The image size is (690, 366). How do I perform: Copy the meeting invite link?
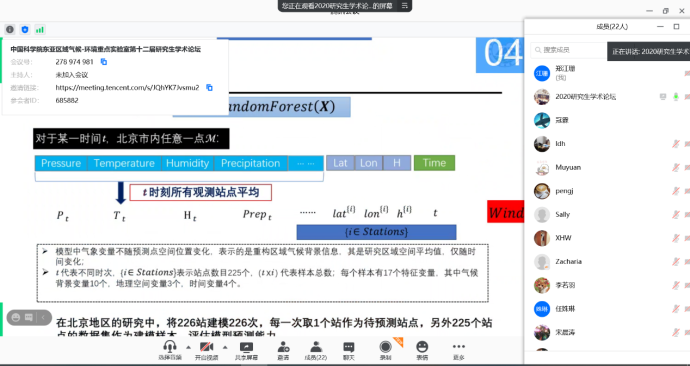[209, 88]
